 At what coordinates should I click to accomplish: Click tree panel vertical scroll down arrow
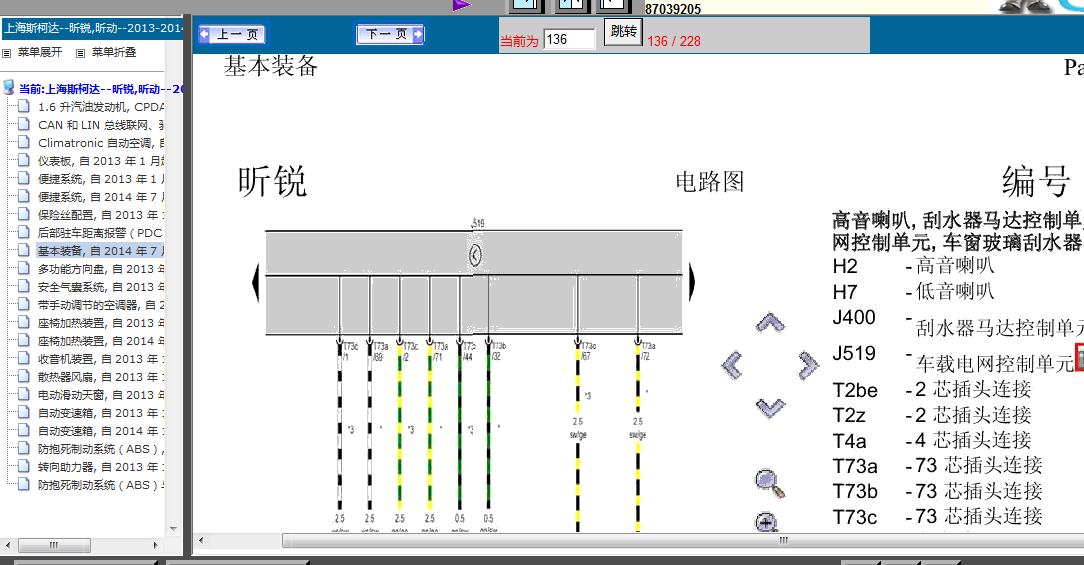(x=173, y=528)
